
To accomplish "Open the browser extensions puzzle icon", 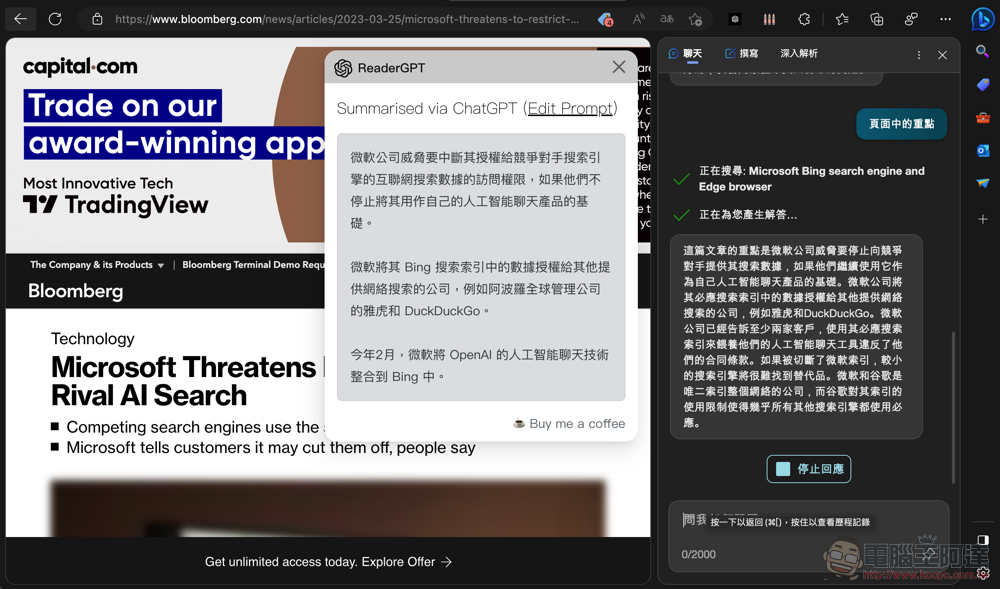I will [804, 19].
